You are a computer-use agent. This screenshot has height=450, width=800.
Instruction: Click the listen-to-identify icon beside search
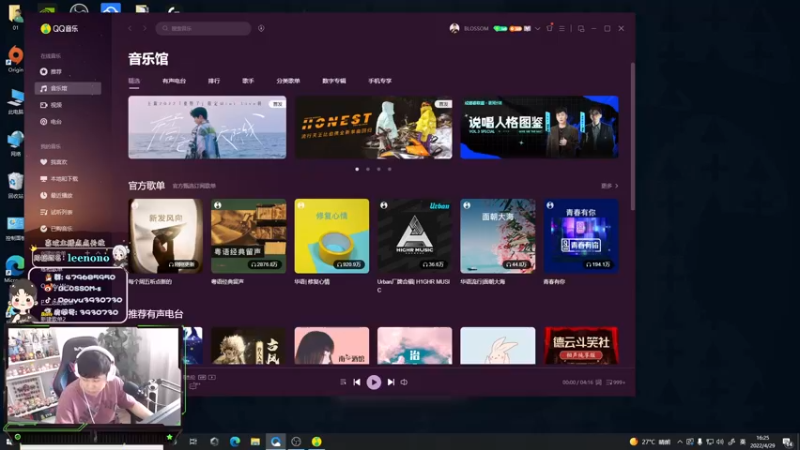click(261, 29)
